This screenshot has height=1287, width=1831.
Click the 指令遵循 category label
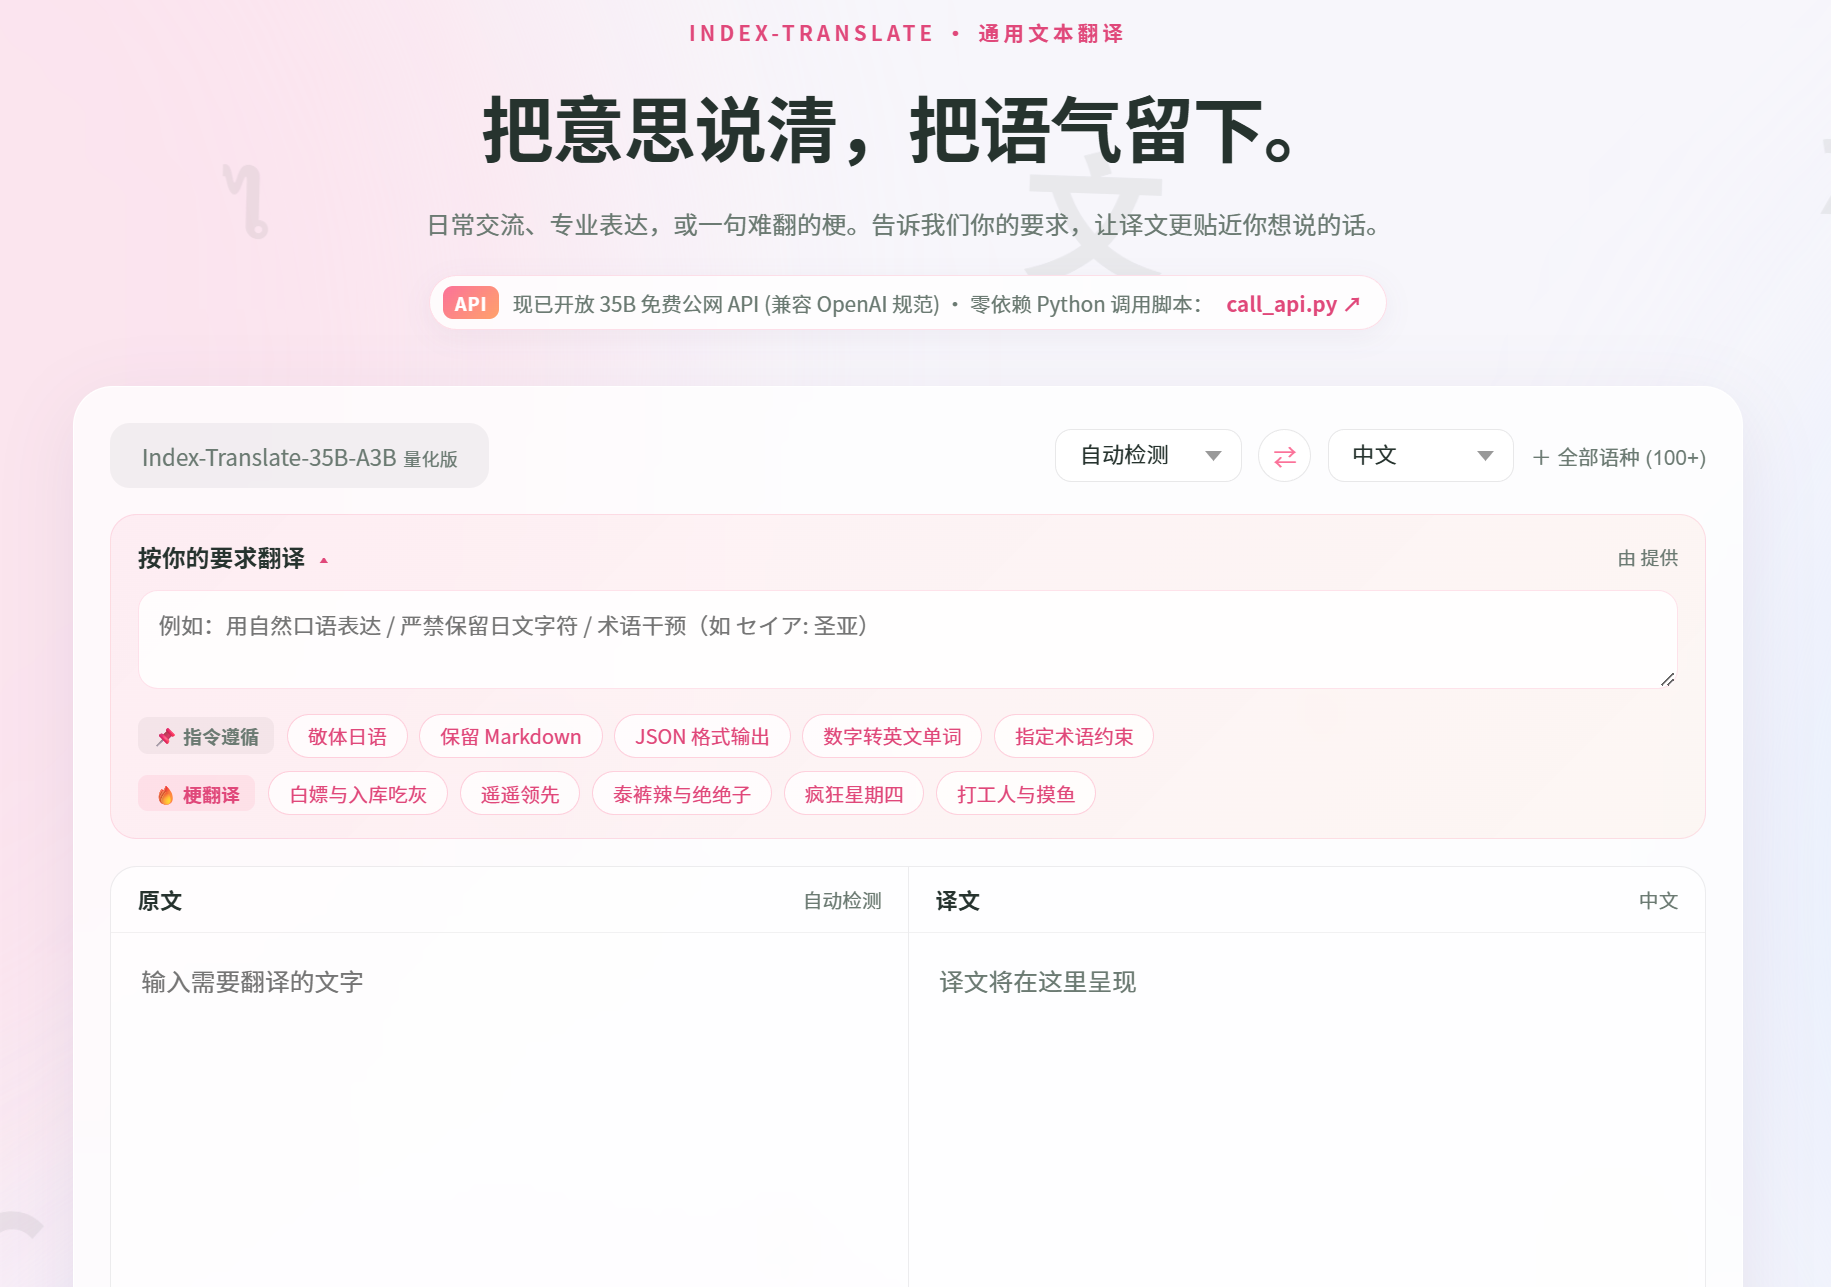click(206, 737)
